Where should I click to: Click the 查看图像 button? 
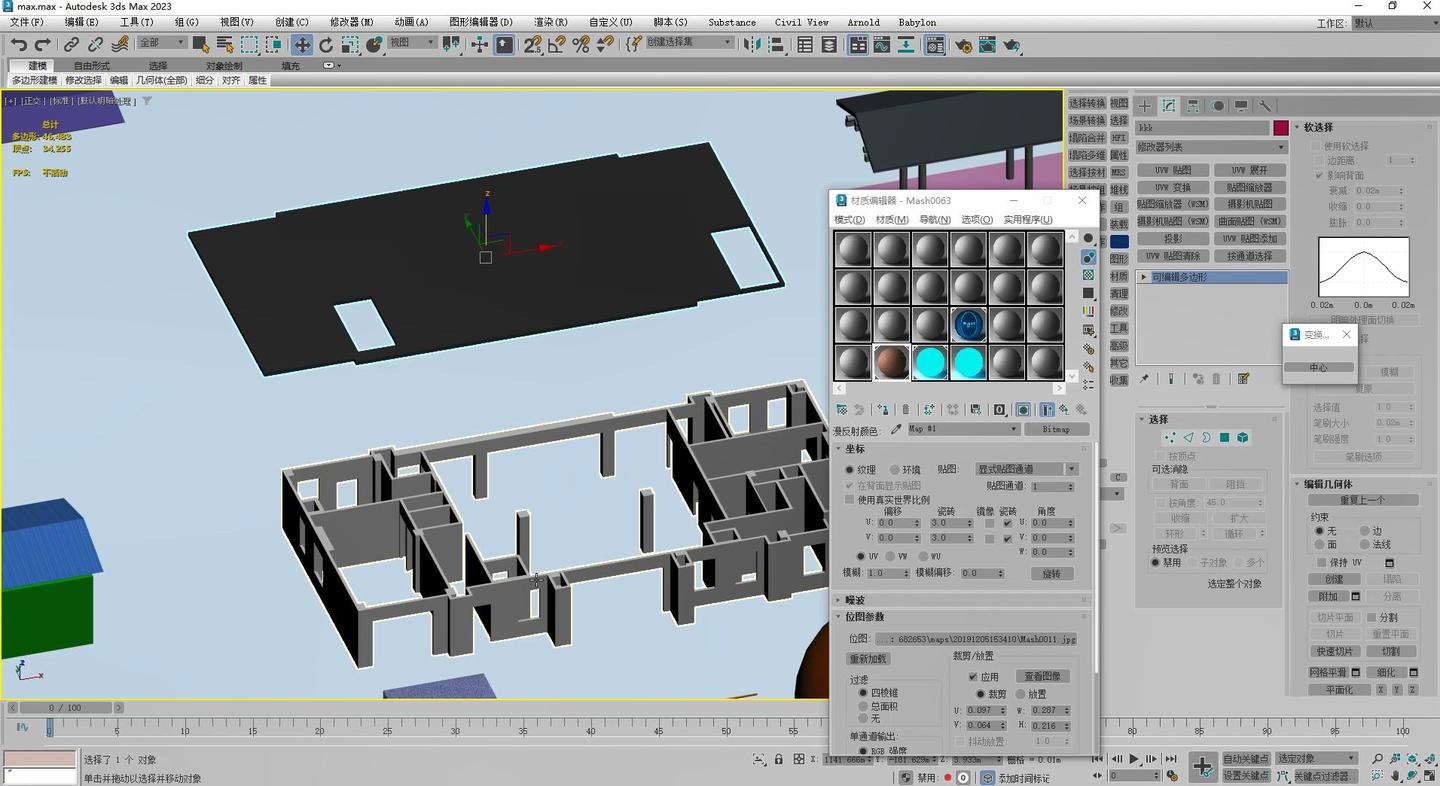tap(1043, 677)
